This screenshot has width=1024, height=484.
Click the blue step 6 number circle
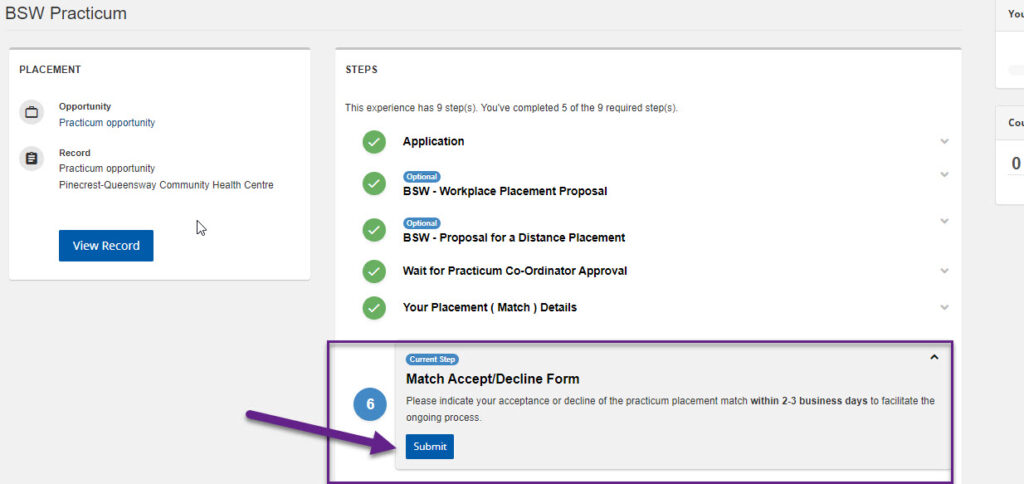370,405
